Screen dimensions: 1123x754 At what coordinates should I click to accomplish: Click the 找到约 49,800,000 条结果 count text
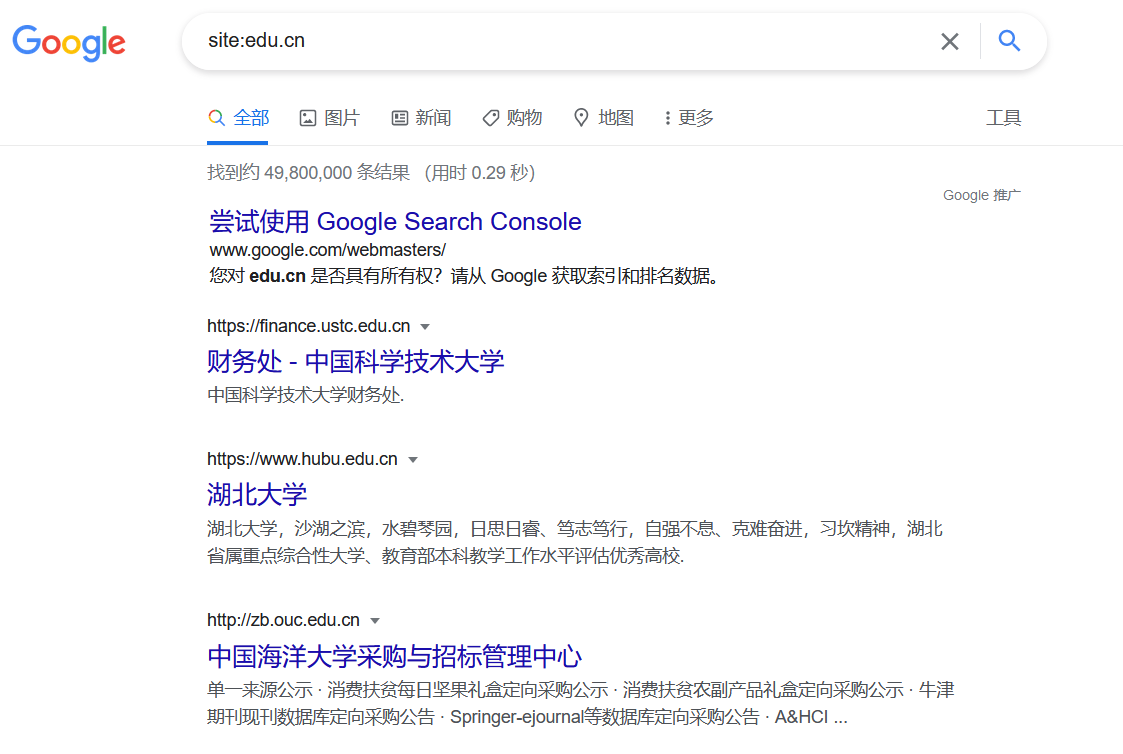(x=309, y=173)
